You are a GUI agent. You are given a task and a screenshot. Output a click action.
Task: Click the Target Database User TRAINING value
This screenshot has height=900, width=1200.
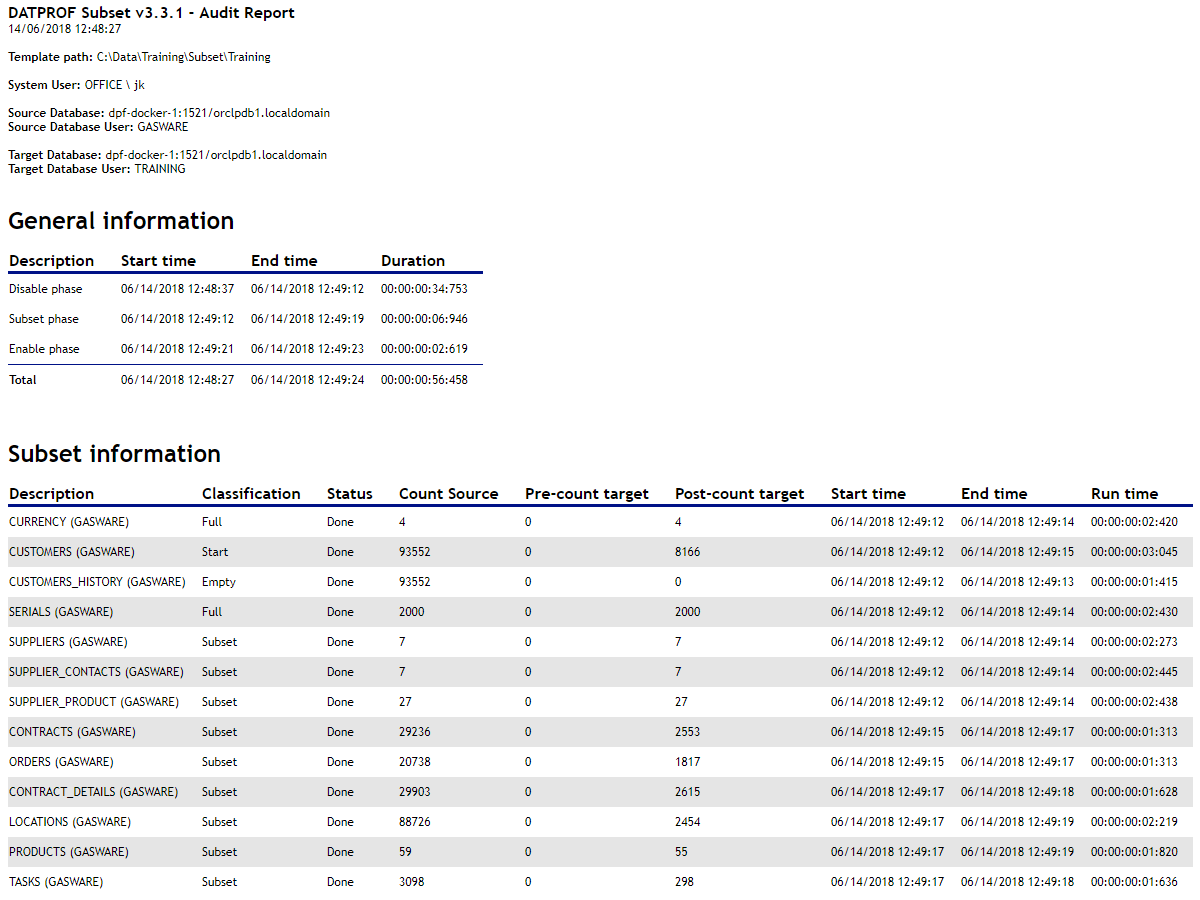click(x=160, y=169)
